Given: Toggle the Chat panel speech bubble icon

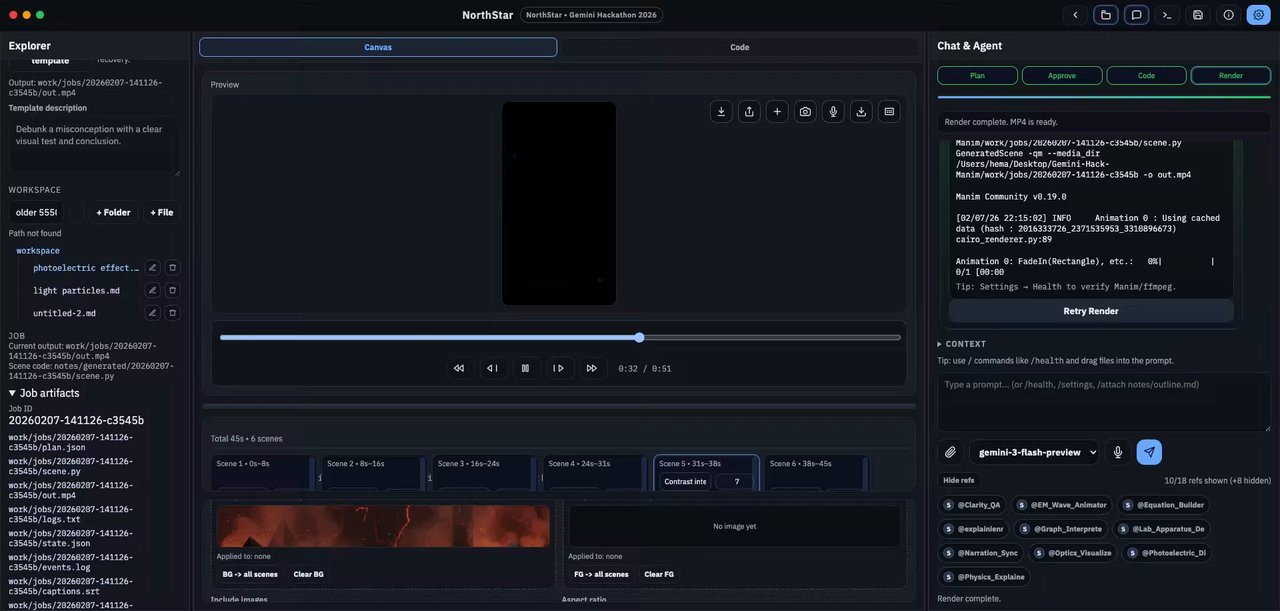Looking at the screenshot, I should click(x=1136, y=15).
